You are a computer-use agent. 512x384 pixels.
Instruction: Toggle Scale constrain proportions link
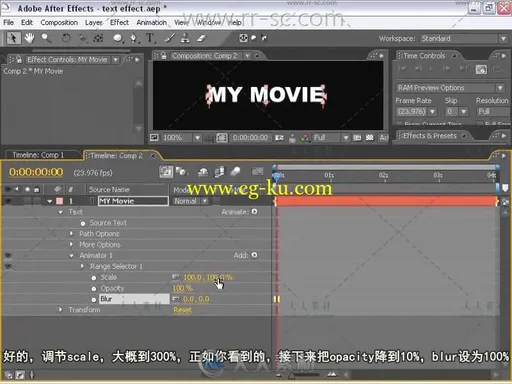[176, 277]
